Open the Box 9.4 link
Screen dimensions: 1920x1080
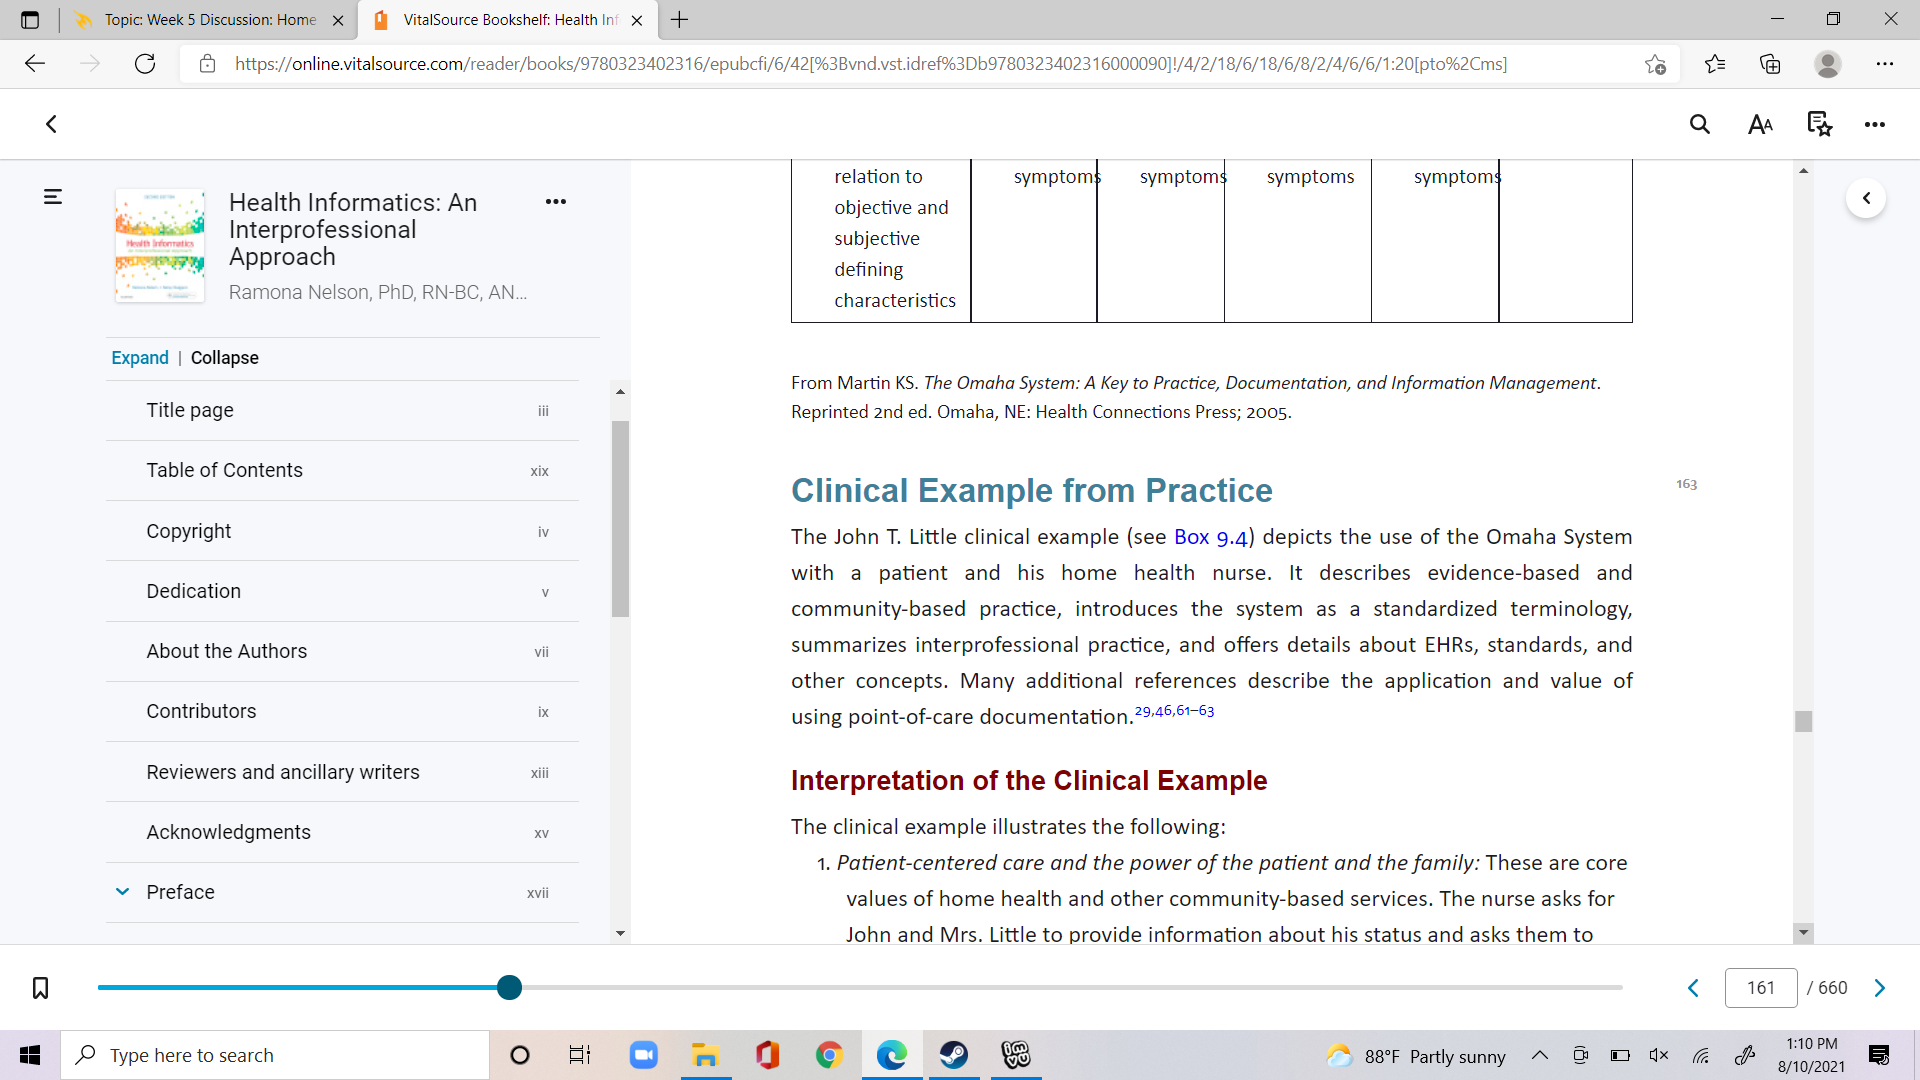pos(1210,537)
